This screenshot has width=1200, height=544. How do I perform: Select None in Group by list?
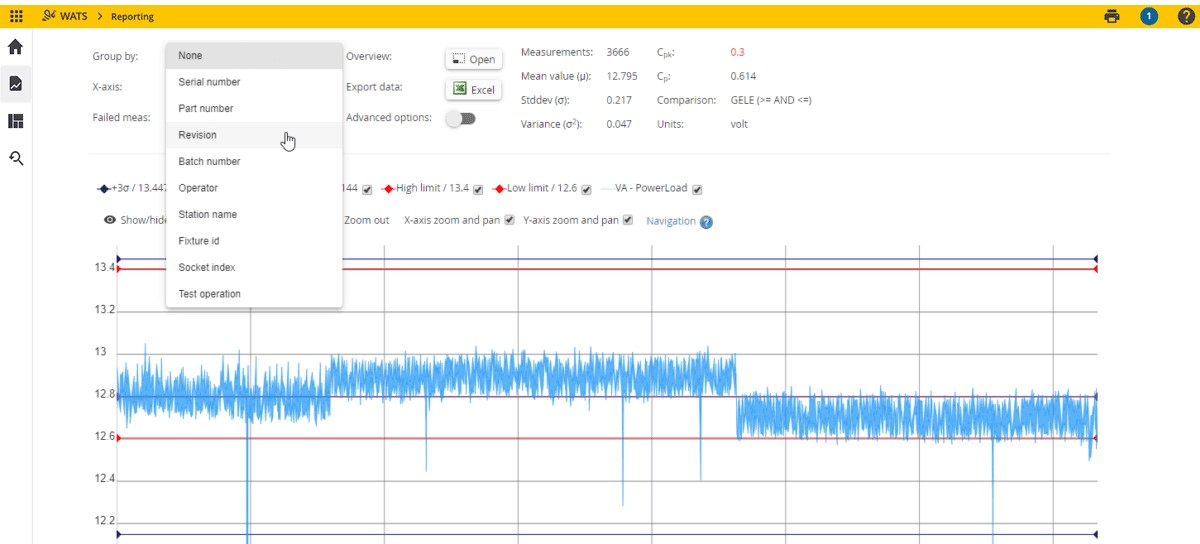tap(254, 56)
